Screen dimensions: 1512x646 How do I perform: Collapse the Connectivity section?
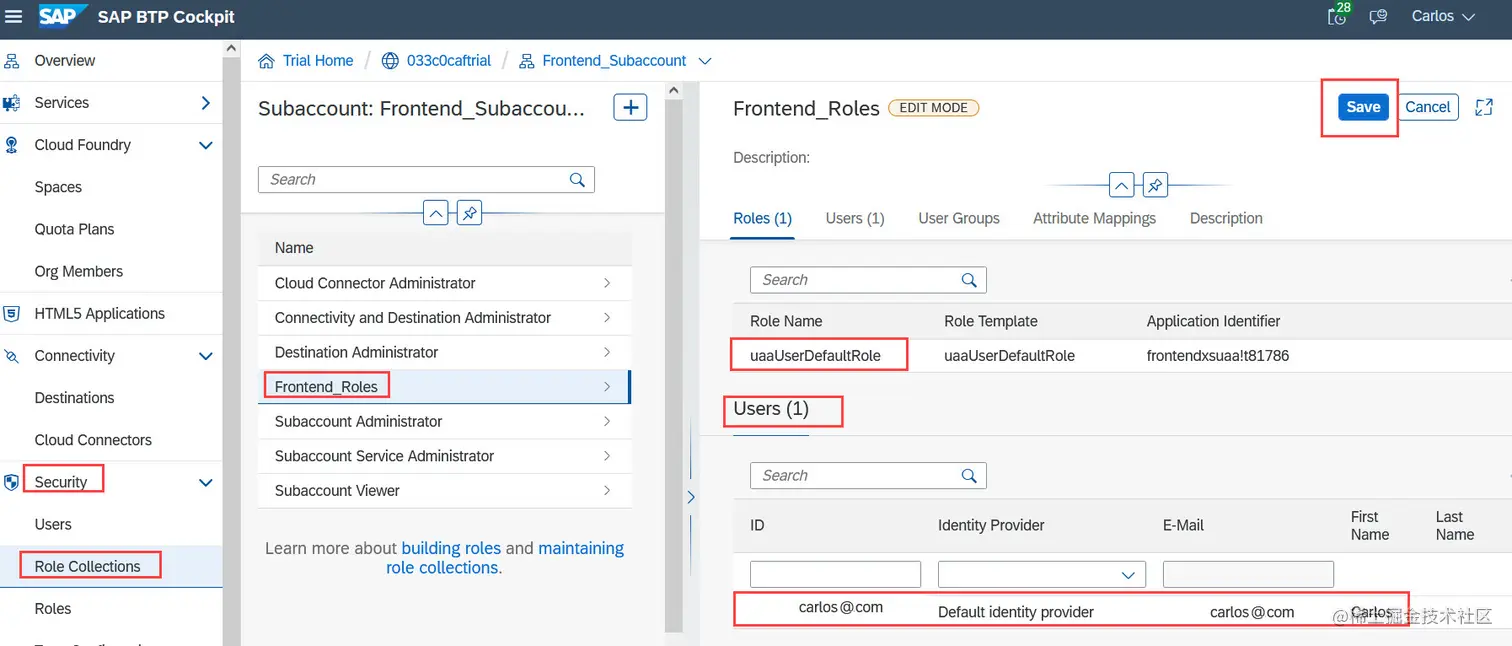pyautogui.click(x=205, y=356)
